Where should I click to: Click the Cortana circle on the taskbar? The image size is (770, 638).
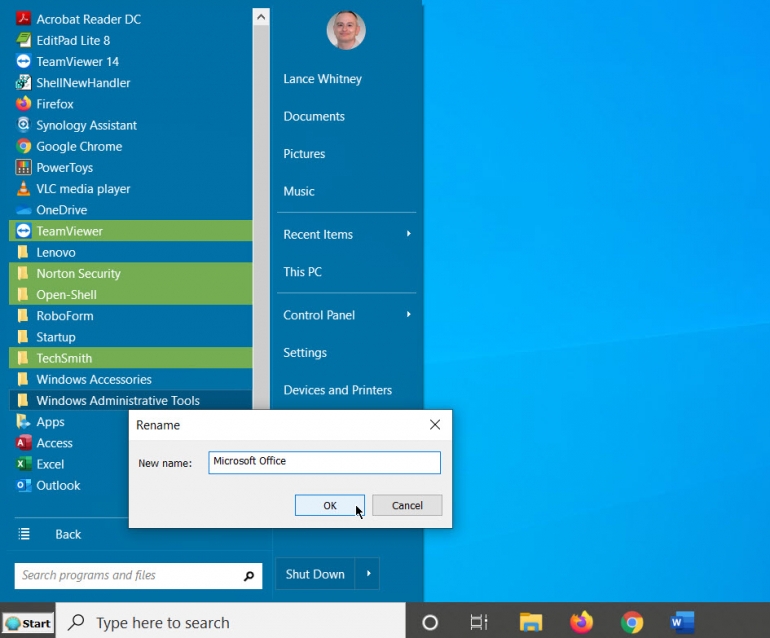tap(430, 622)
